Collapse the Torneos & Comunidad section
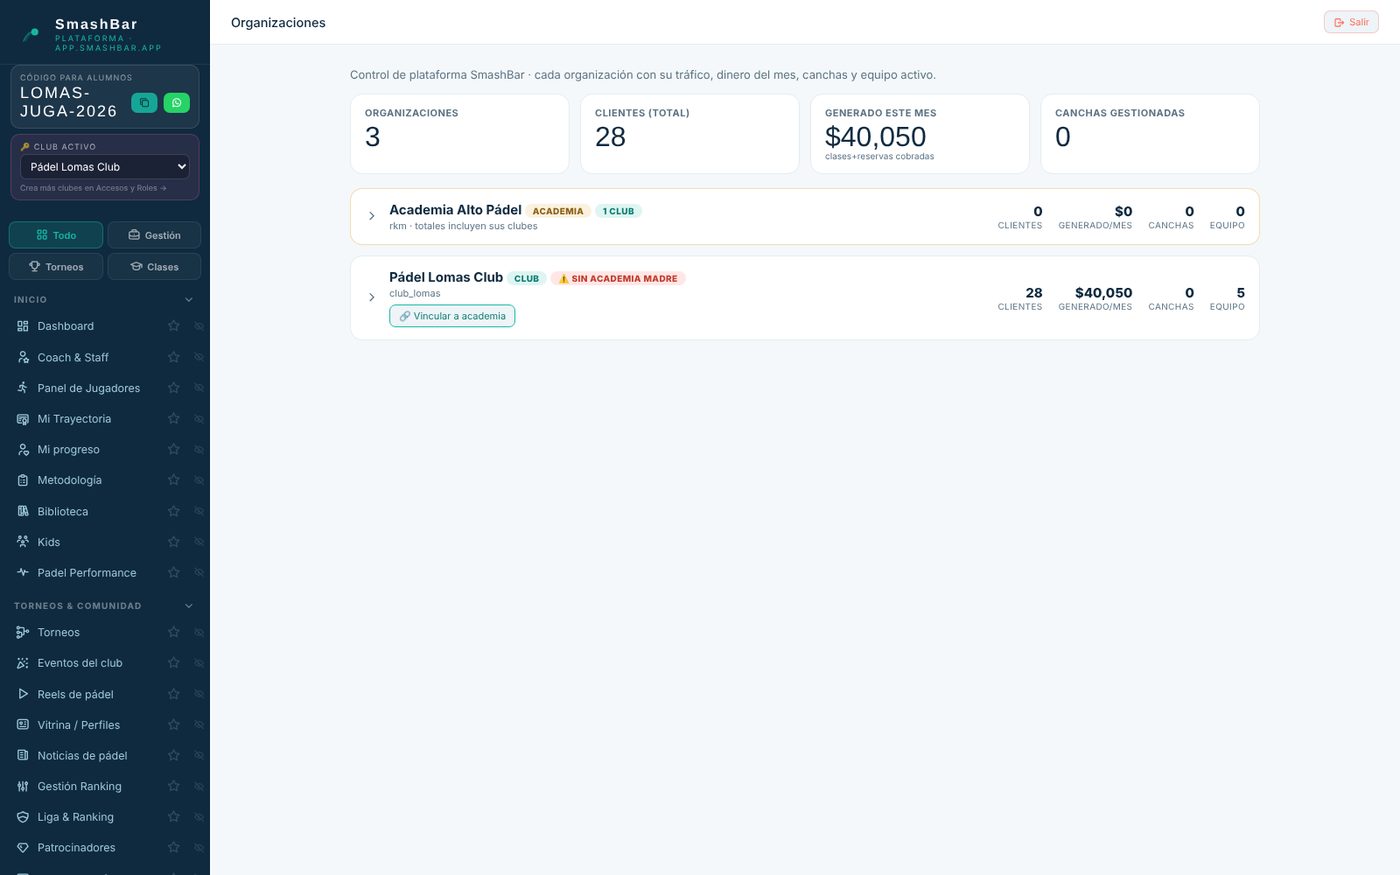 click(189, 606)
